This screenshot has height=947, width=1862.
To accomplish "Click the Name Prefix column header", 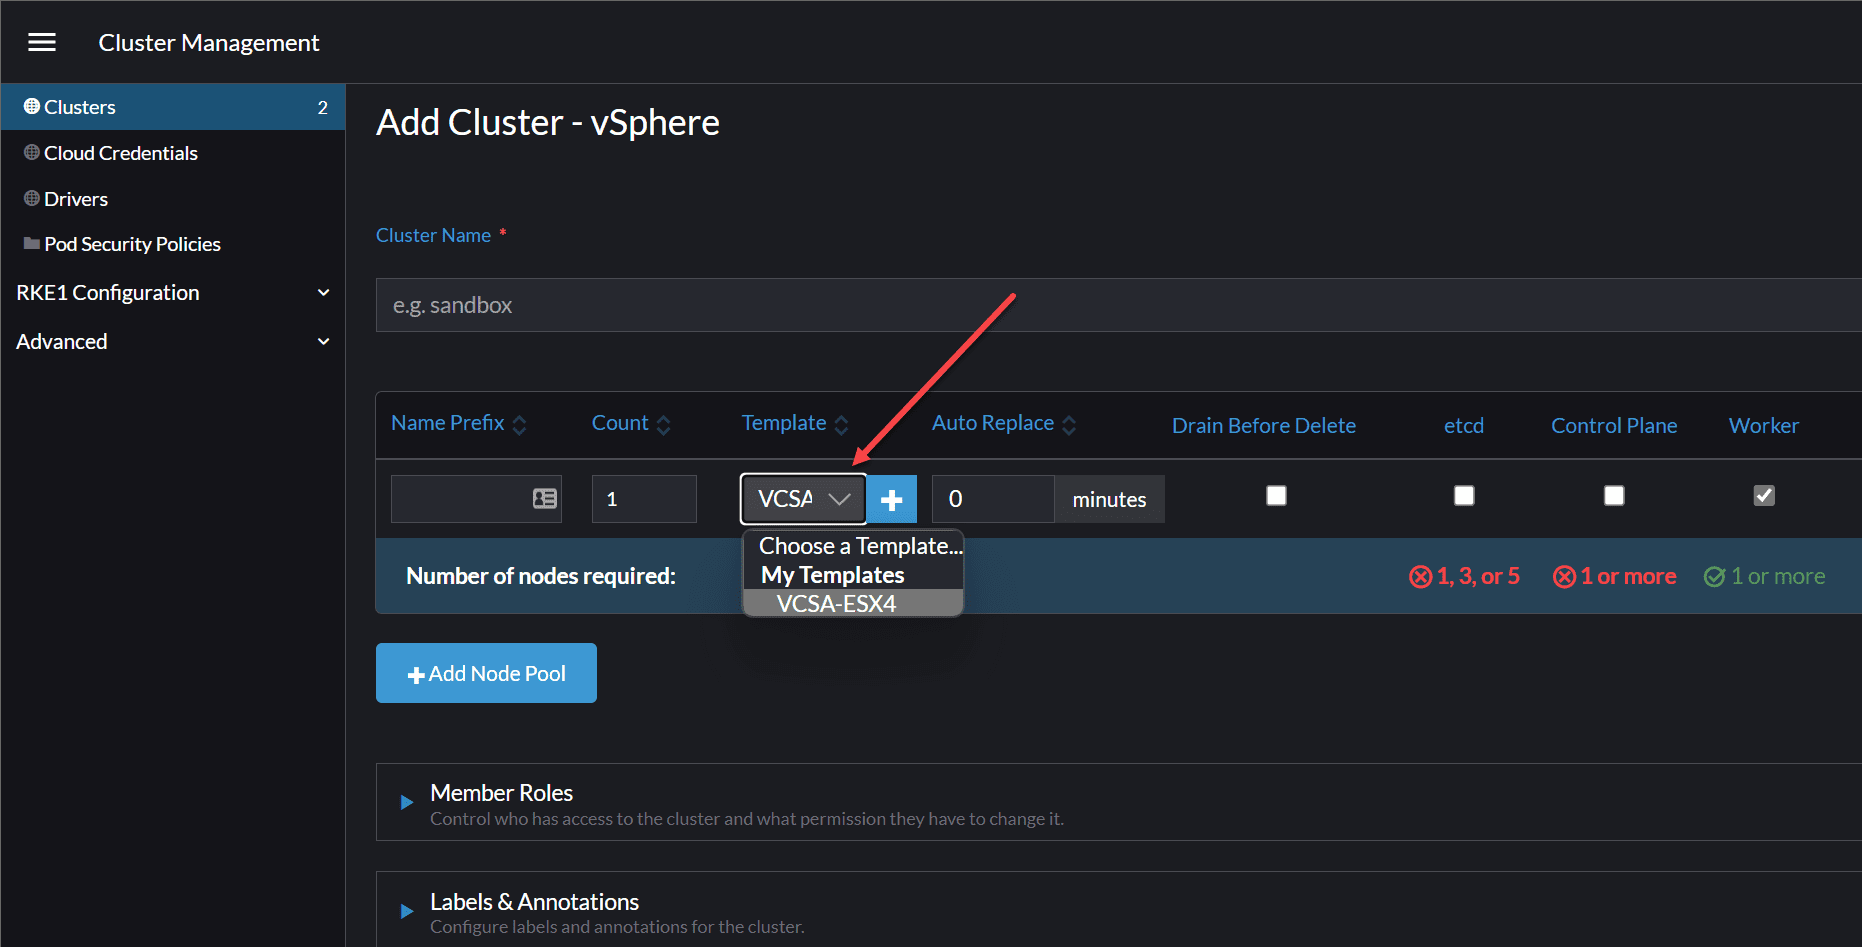I will click(x=448, y=423).
